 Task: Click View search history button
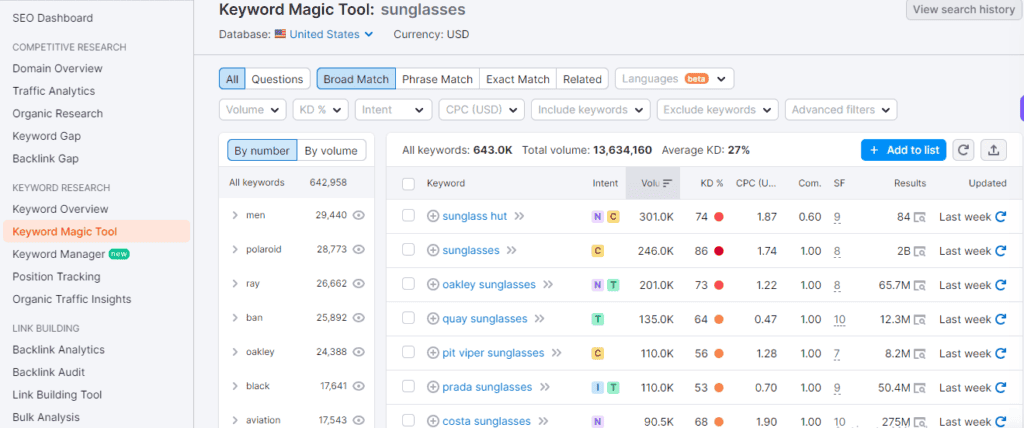click(963, 9)
